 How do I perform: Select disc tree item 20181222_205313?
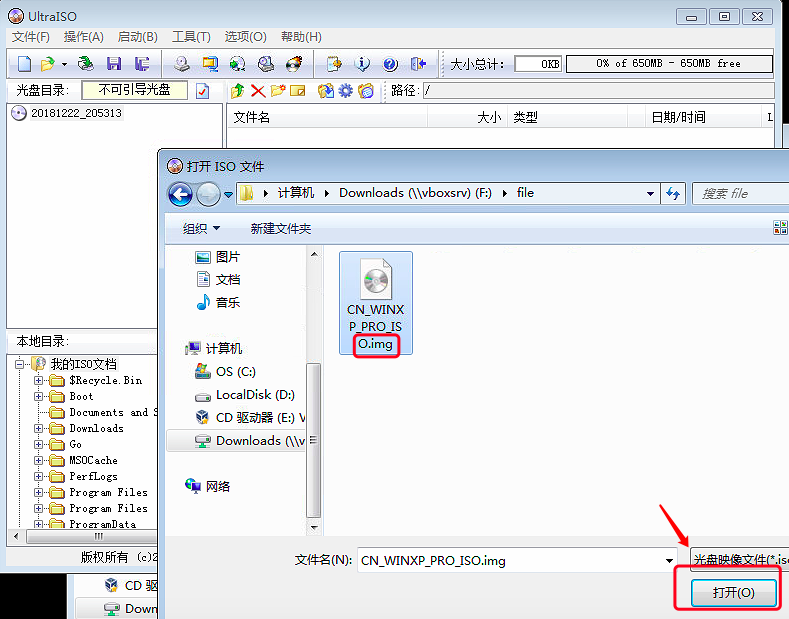[x=76, y=113]
